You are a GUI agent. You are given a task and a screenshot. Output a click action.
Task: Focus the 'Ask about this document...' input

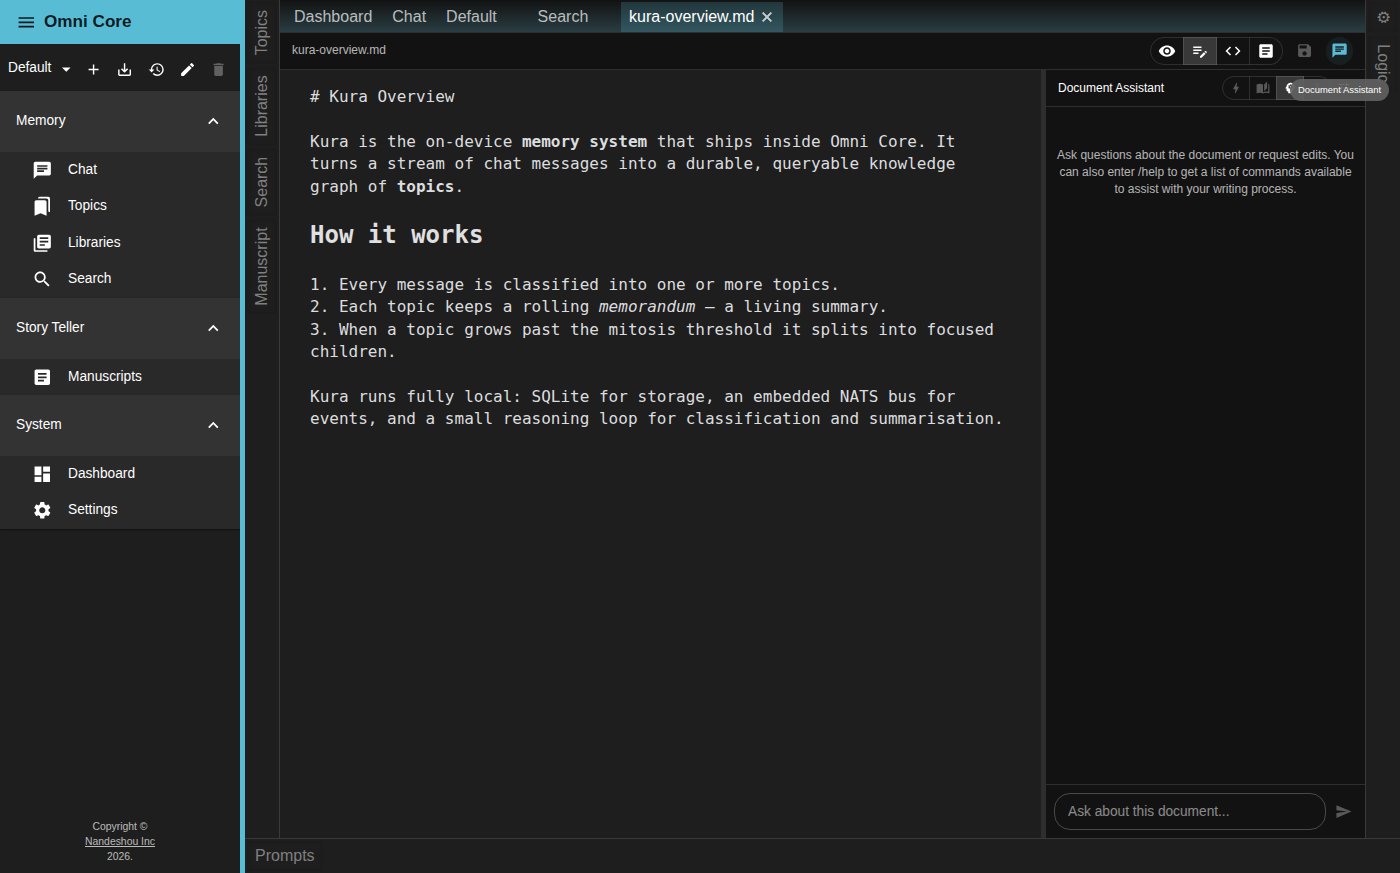tap(1190, 811)
